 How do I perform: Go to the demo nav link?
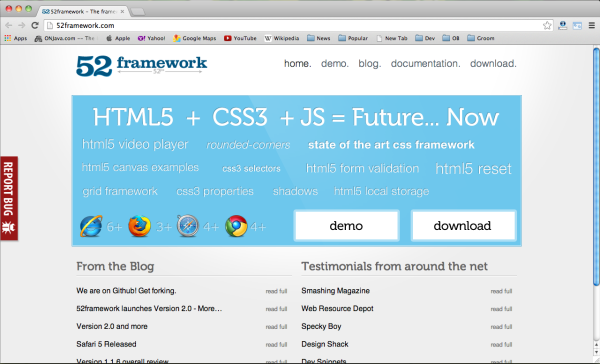335,64
